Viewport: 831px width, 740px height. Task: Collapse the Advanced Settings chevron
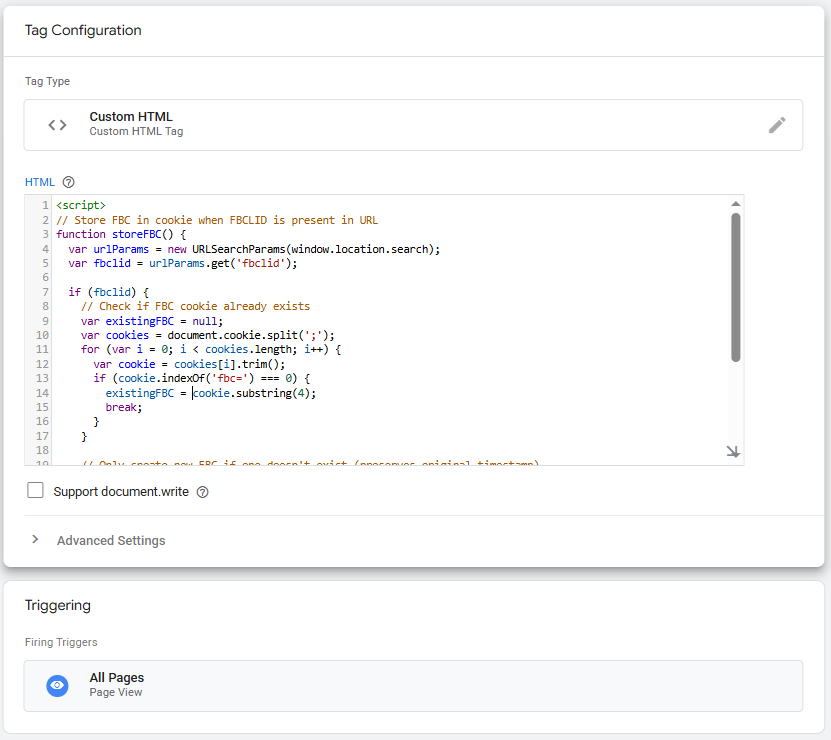36,540
